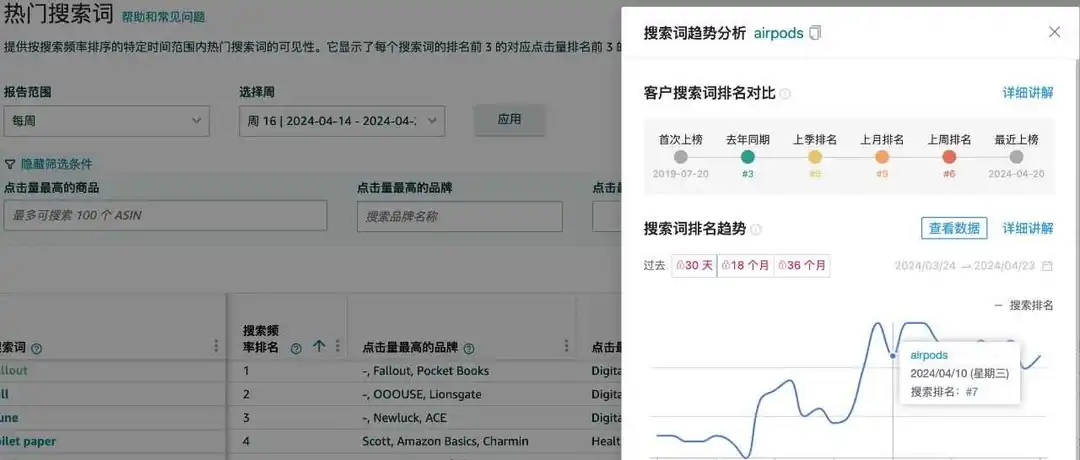Click the cell '-, OOOUSE, Lionsgate'
The image size is (1080, 460).
tap(422, 395)
